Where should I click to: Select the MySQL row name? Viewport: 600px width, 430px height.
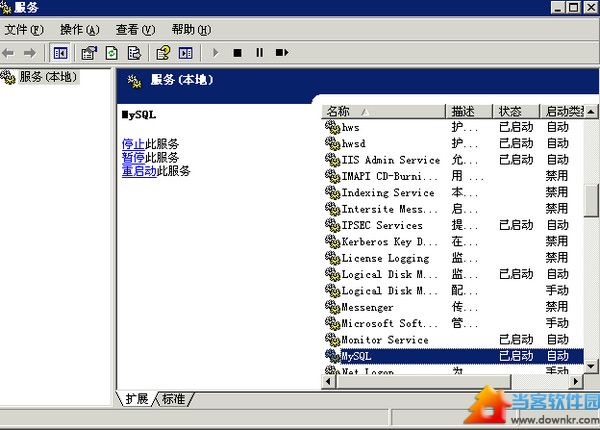tap(356, 356)
